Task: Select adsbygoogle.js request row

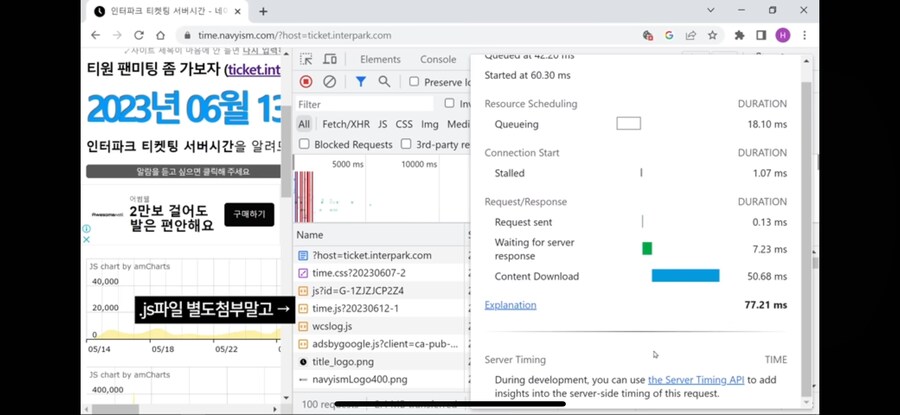Action: [x=380, y=344]
